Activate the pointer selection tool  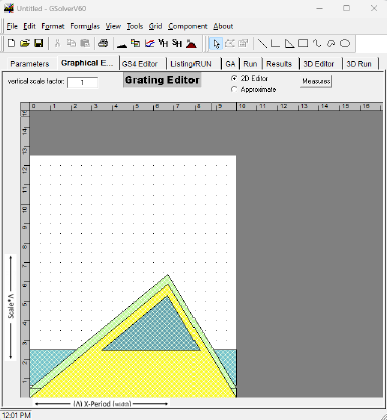(x=216, y=44)
